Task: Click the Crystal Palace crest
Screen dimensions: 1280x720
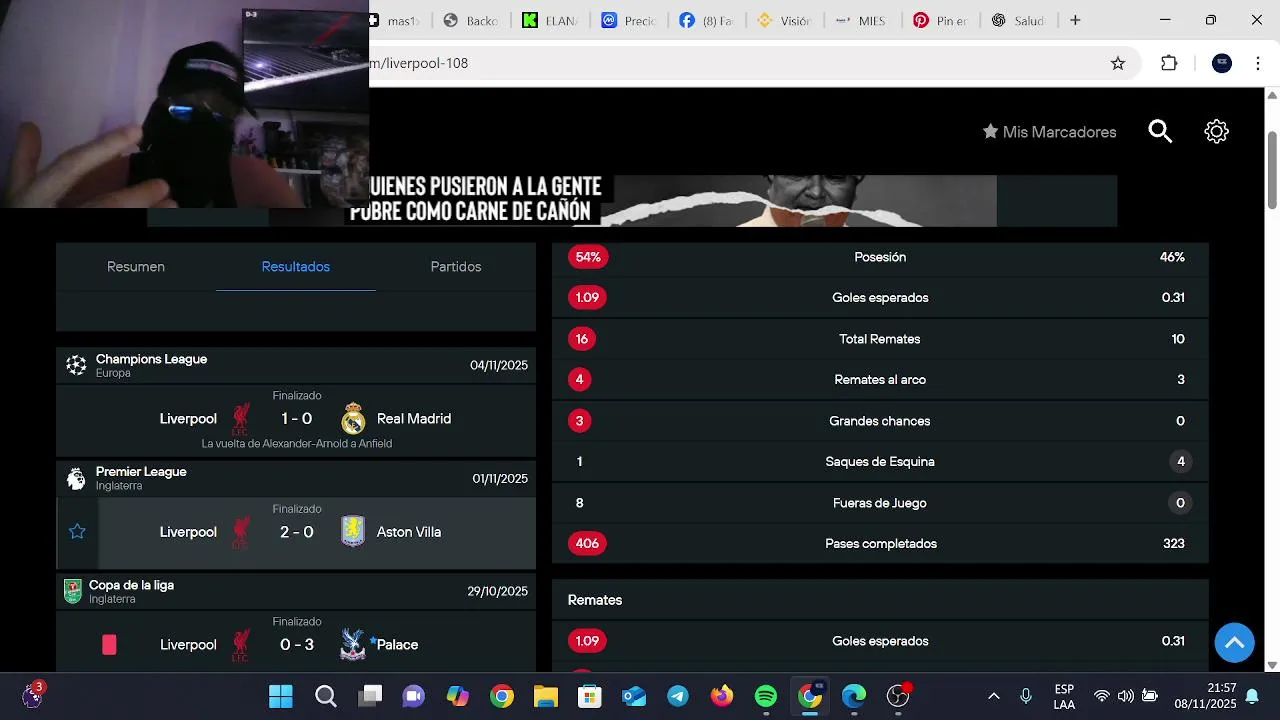Action: point(352,645)
